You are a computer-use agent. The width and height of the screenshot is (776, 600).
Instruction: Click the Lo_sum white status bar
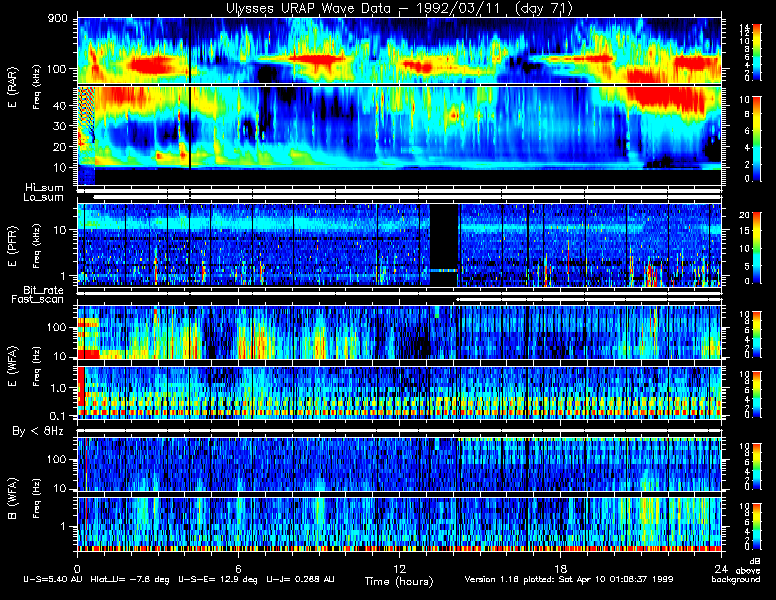coord(407,197)
